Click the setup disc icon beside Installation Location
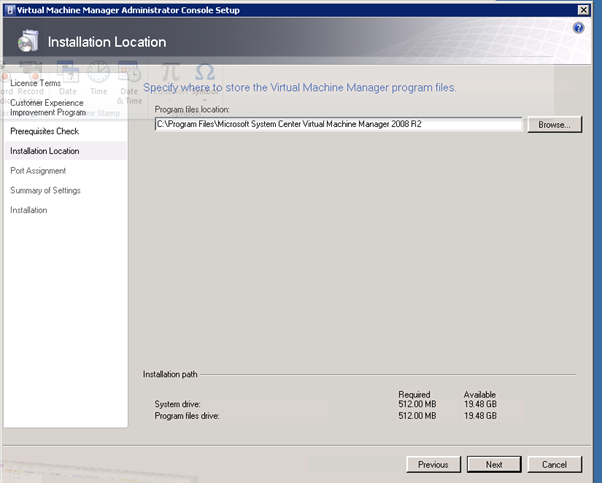602x483 pixels. (28, 41)
